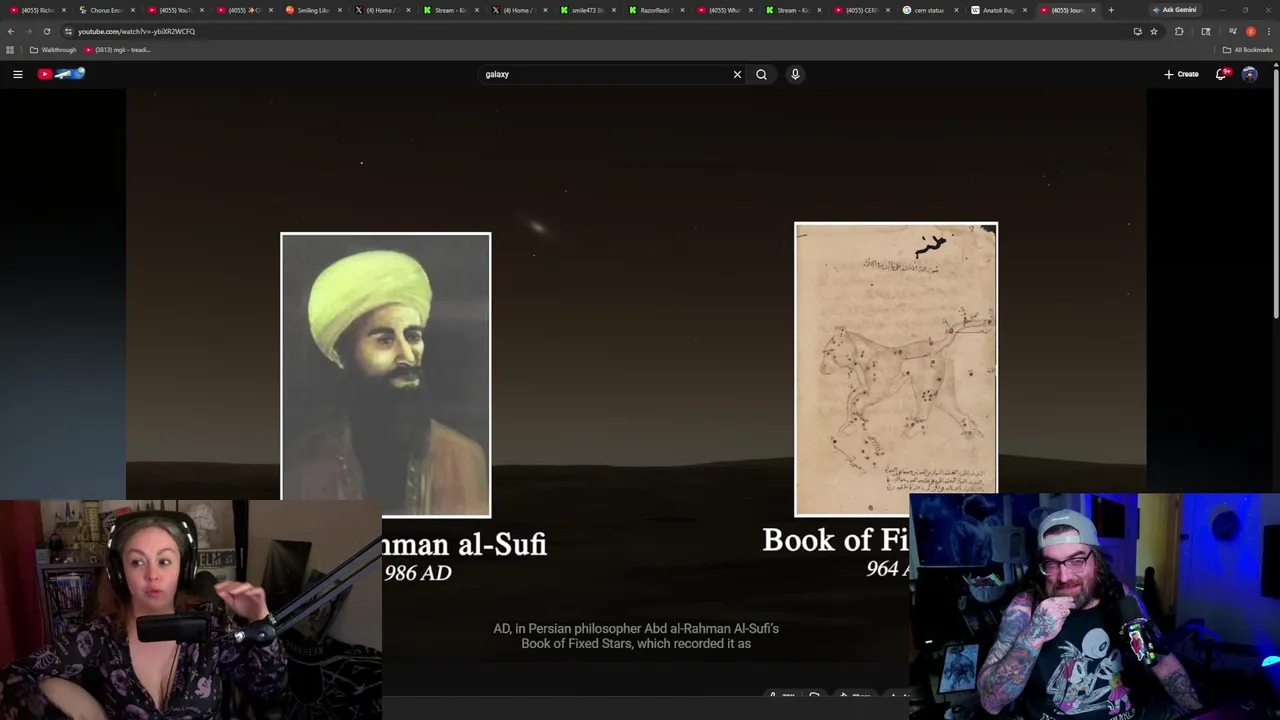
Task: Switch to the RazorRedd tab
Action: (656, 10)
